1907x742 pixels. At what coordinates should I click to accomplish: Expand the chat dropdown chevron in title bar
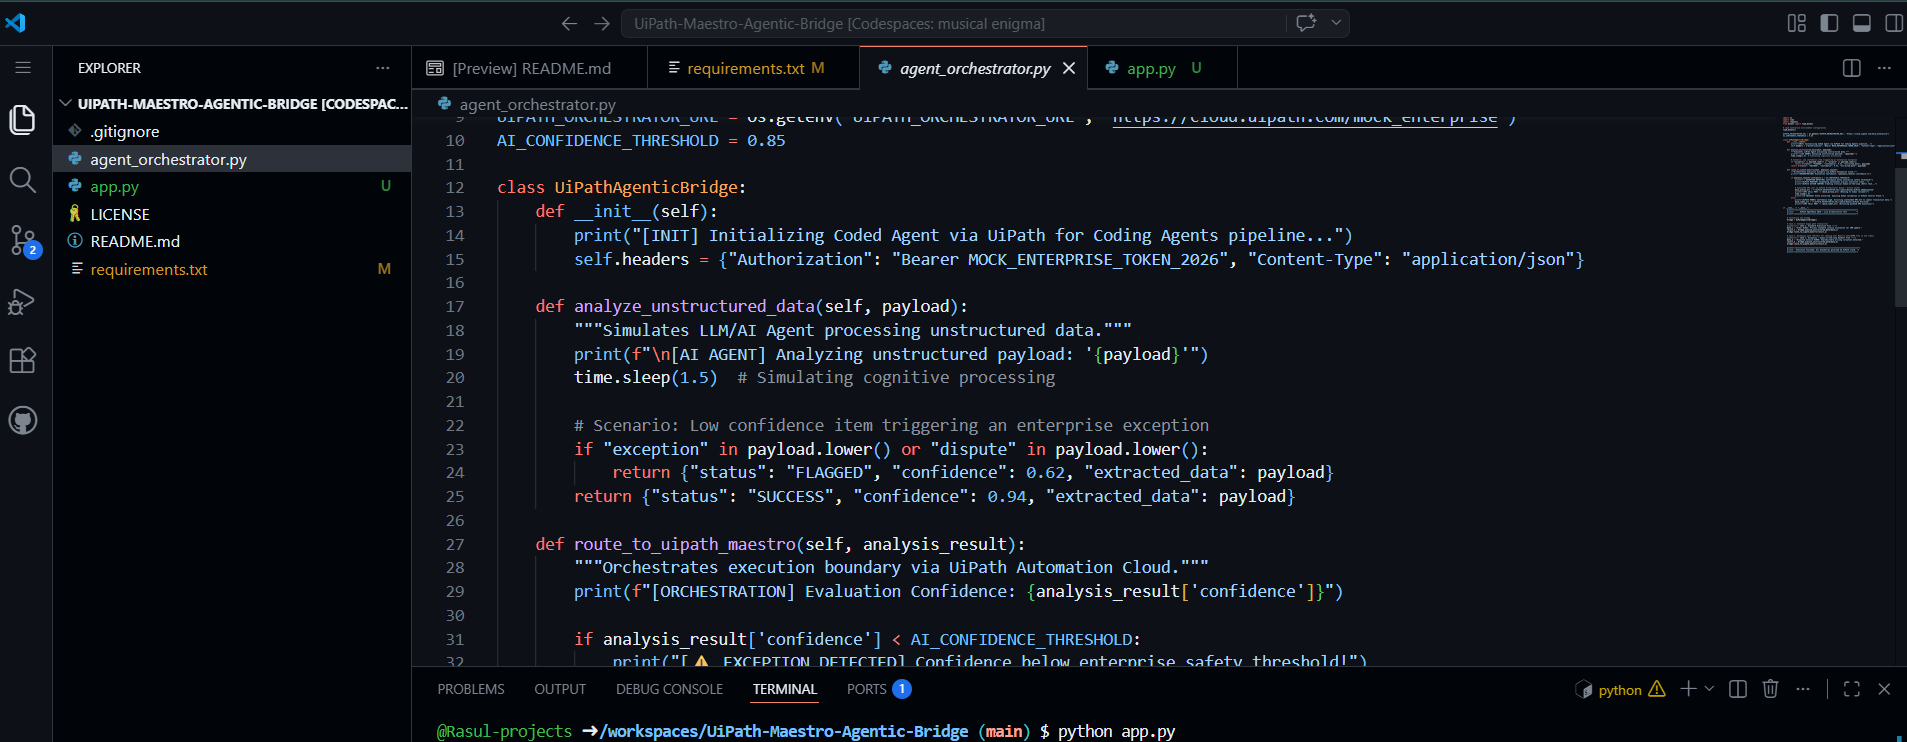point(1336,23)
